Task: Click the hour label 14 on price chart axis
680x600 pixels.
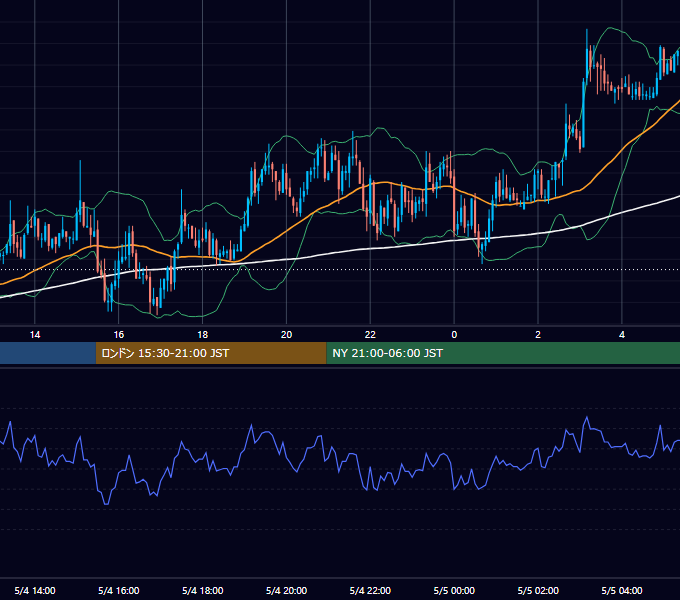Action: tap(35, 335)
